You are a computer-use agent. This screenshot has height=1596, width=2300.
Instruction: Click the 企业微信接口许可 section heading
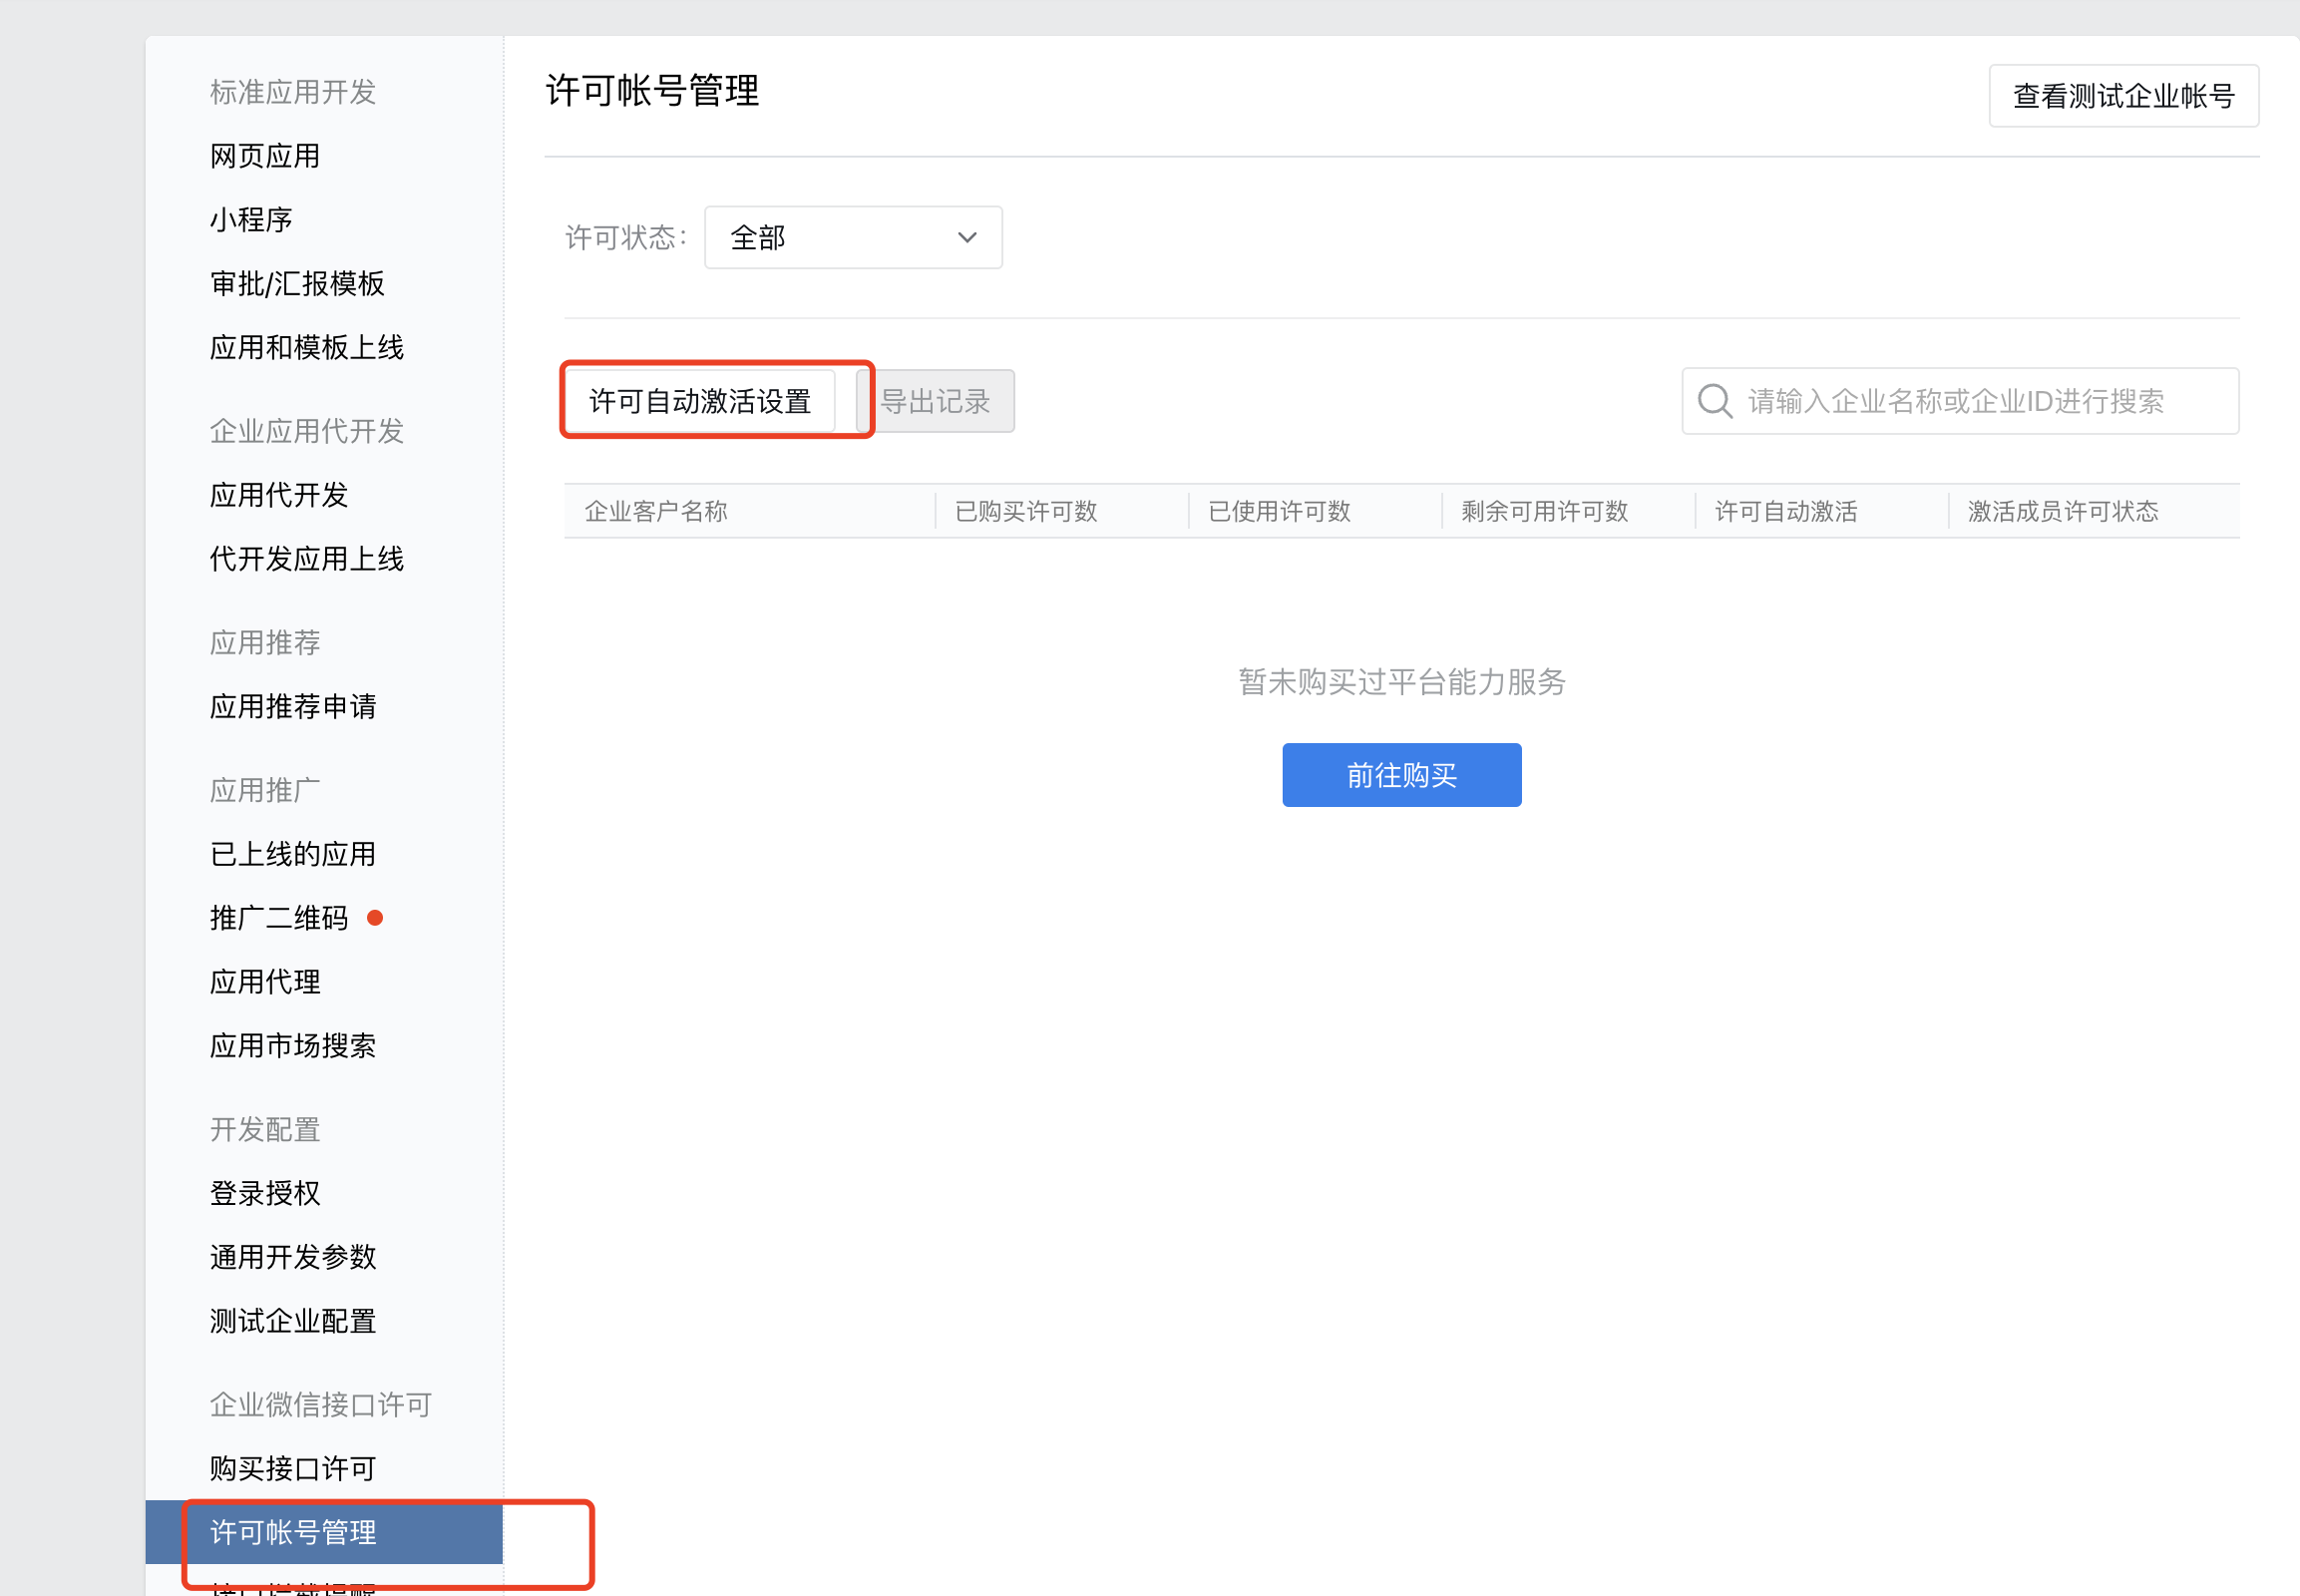[321, 1405]
